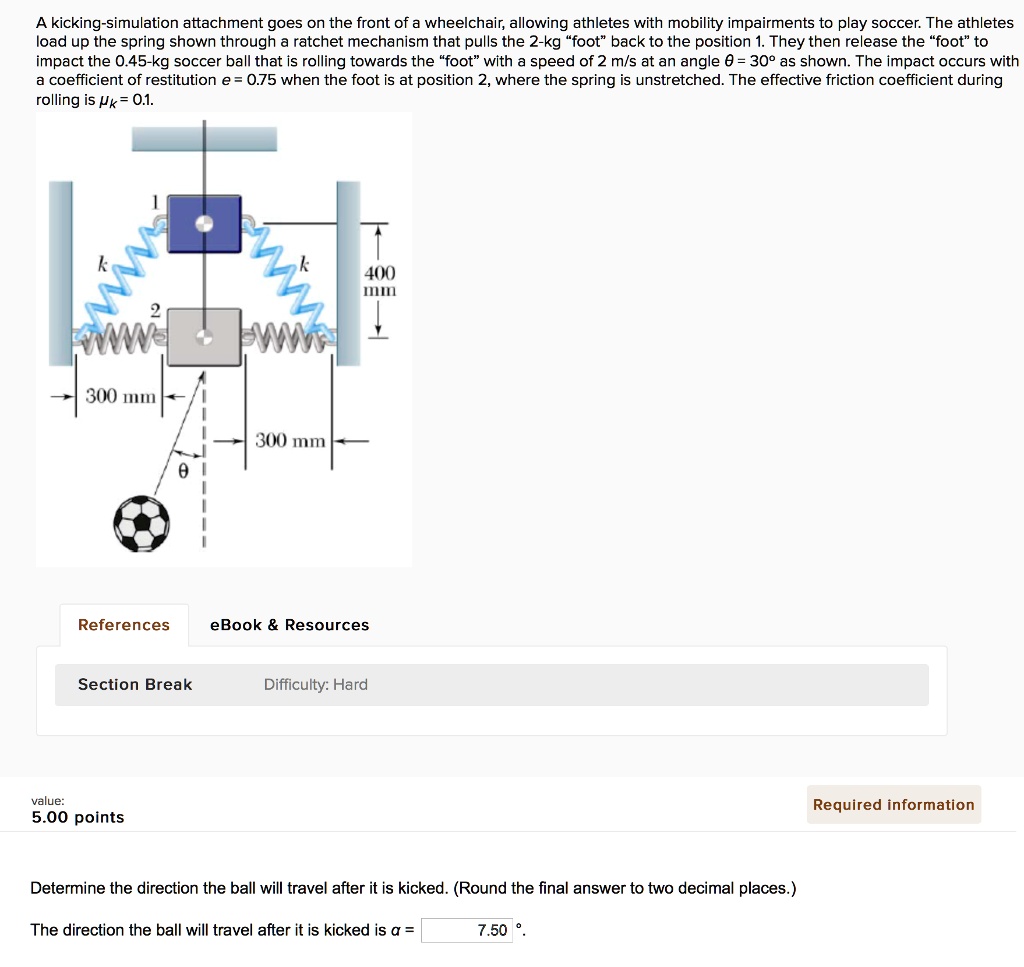
Task: Click the 400 mm dimension label
Action: click(x=380, y=282)
